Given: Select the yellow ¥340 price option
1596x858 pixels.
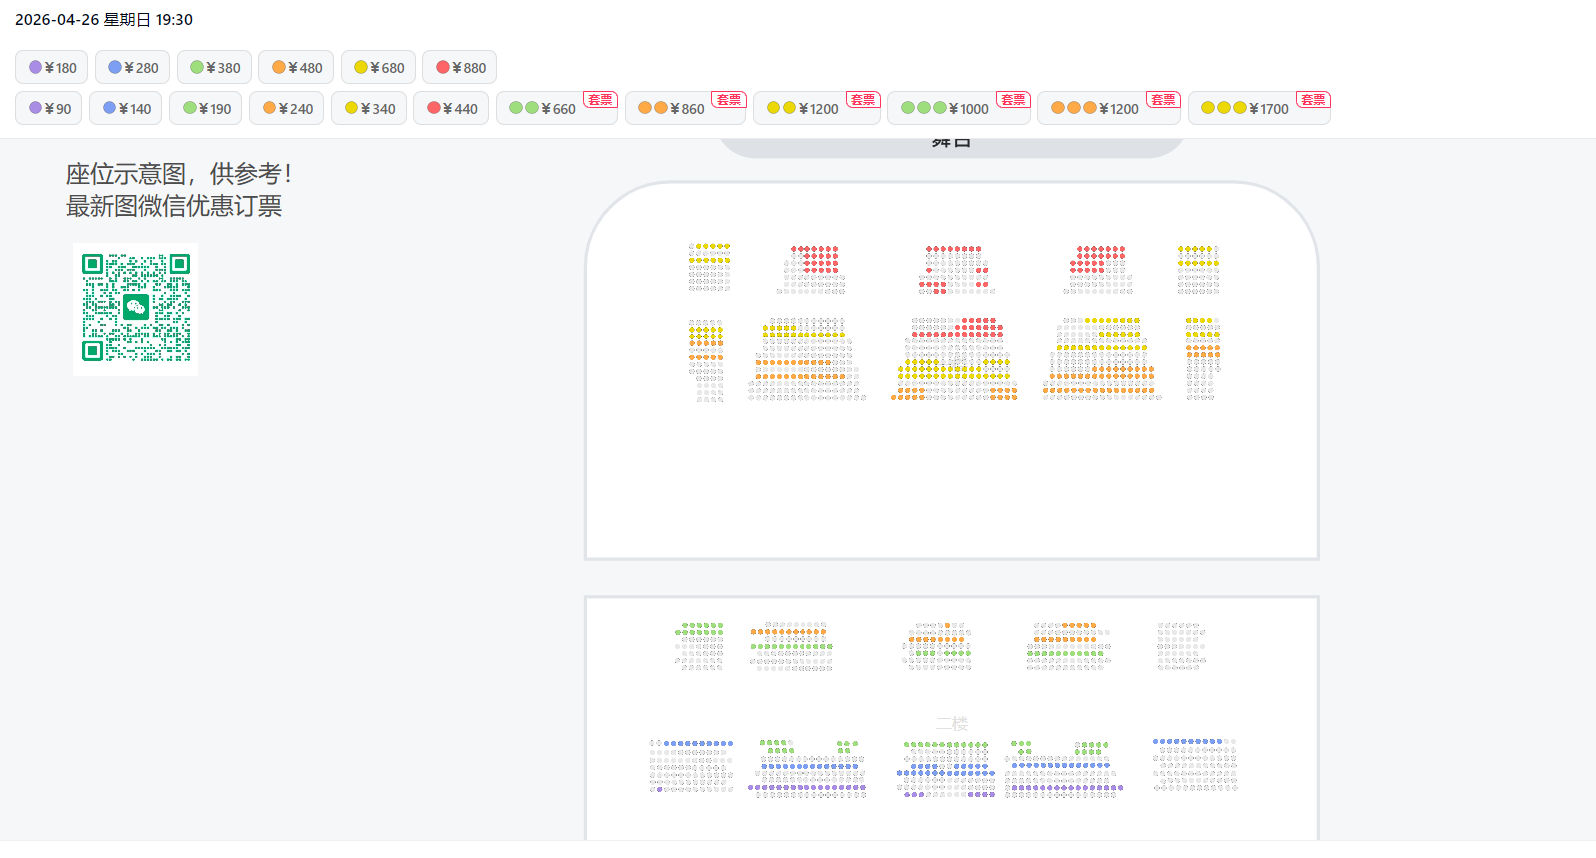Looking at the screenshot, I should click(369, 109).
